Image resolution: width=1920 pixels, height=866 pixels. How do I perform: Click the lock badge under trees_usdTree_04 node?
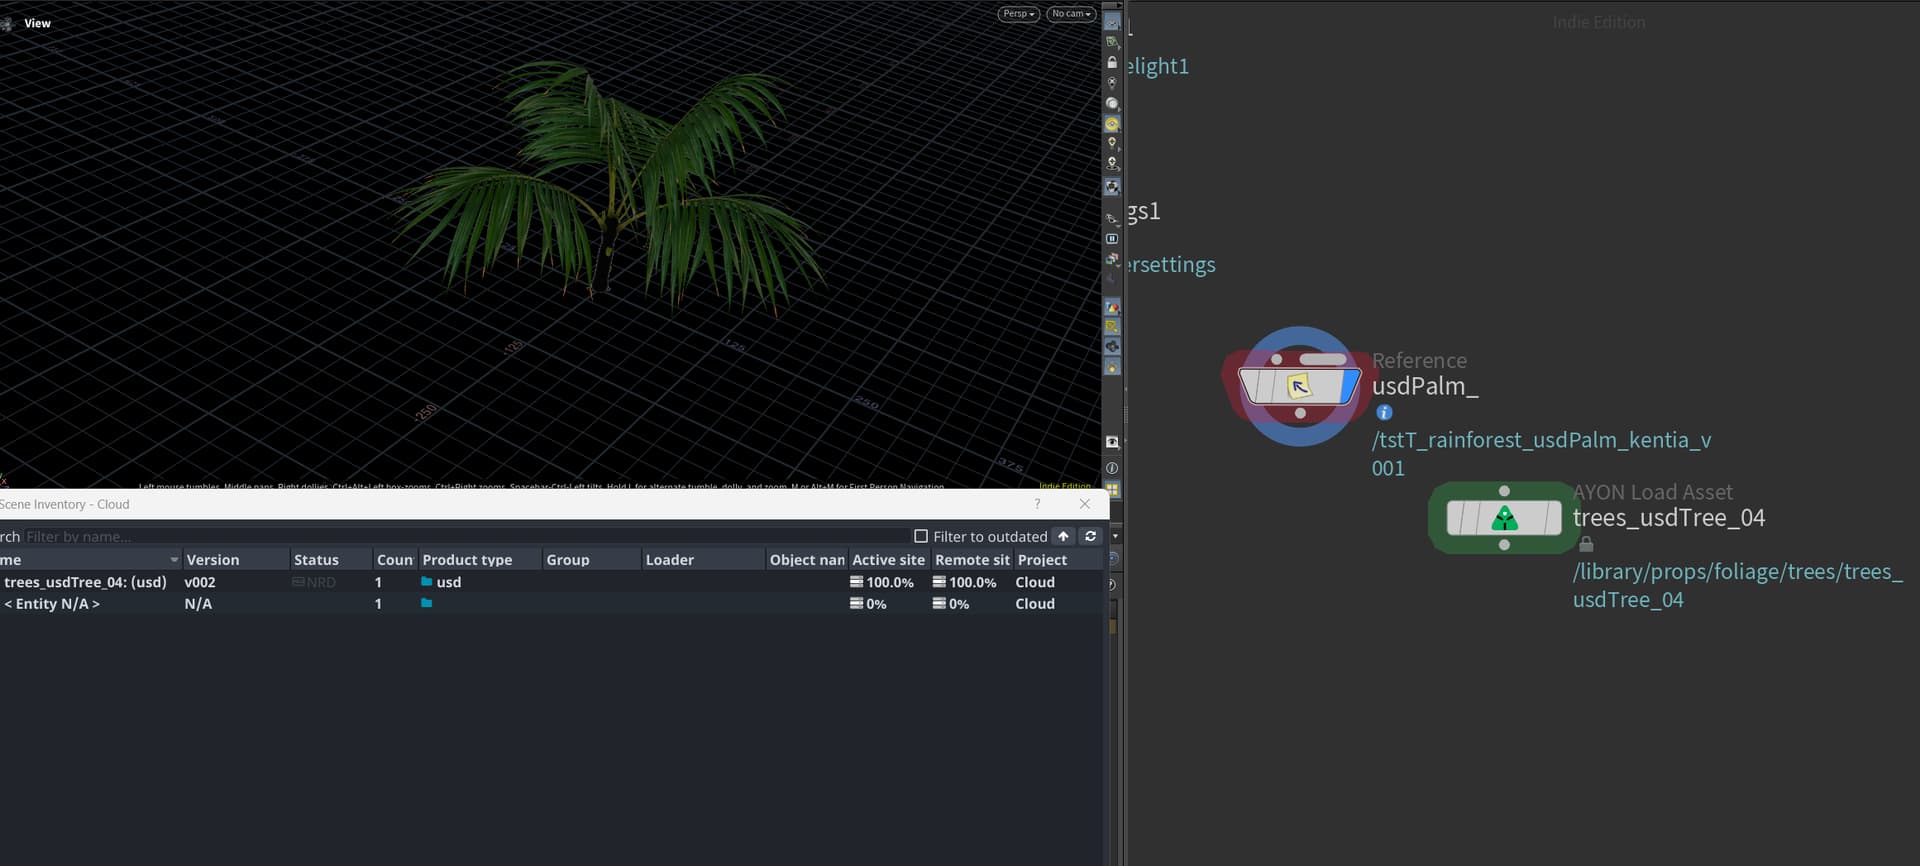[x=1586, y=544]
